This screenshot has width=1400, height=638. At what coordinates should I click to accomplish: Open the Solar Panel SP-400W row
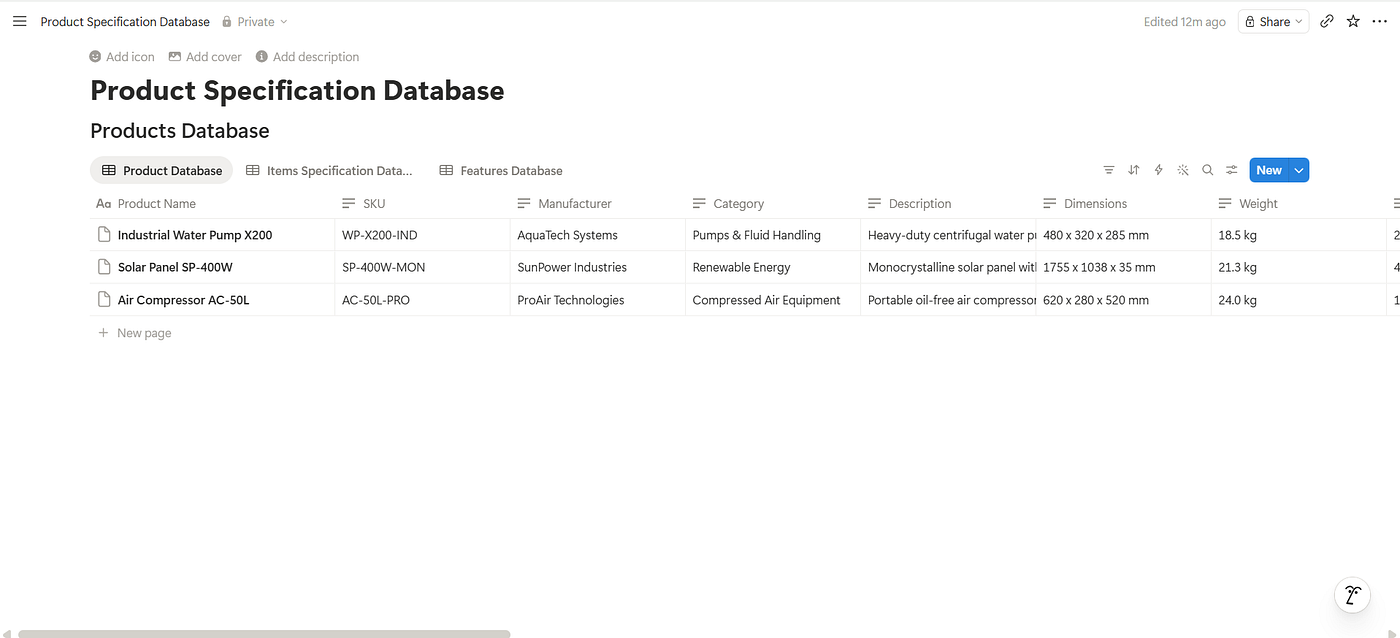point(175,267)
